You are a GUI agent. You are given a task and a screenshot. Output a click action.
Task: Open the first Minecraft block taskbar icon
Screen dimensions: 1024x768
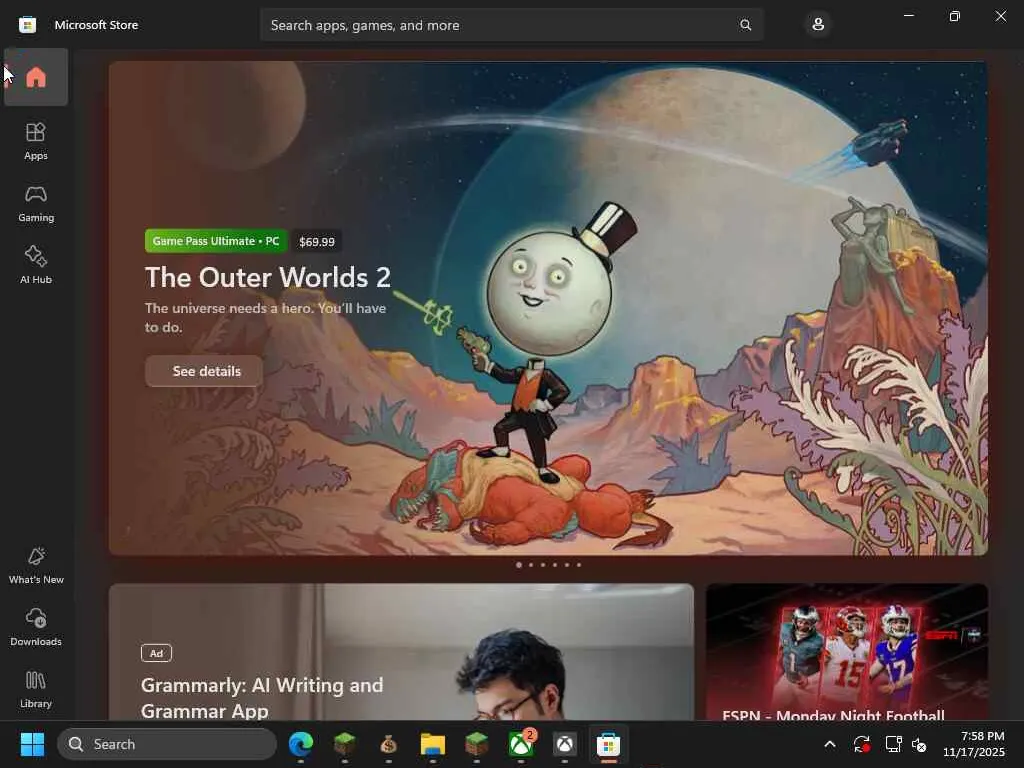point(345,744)
